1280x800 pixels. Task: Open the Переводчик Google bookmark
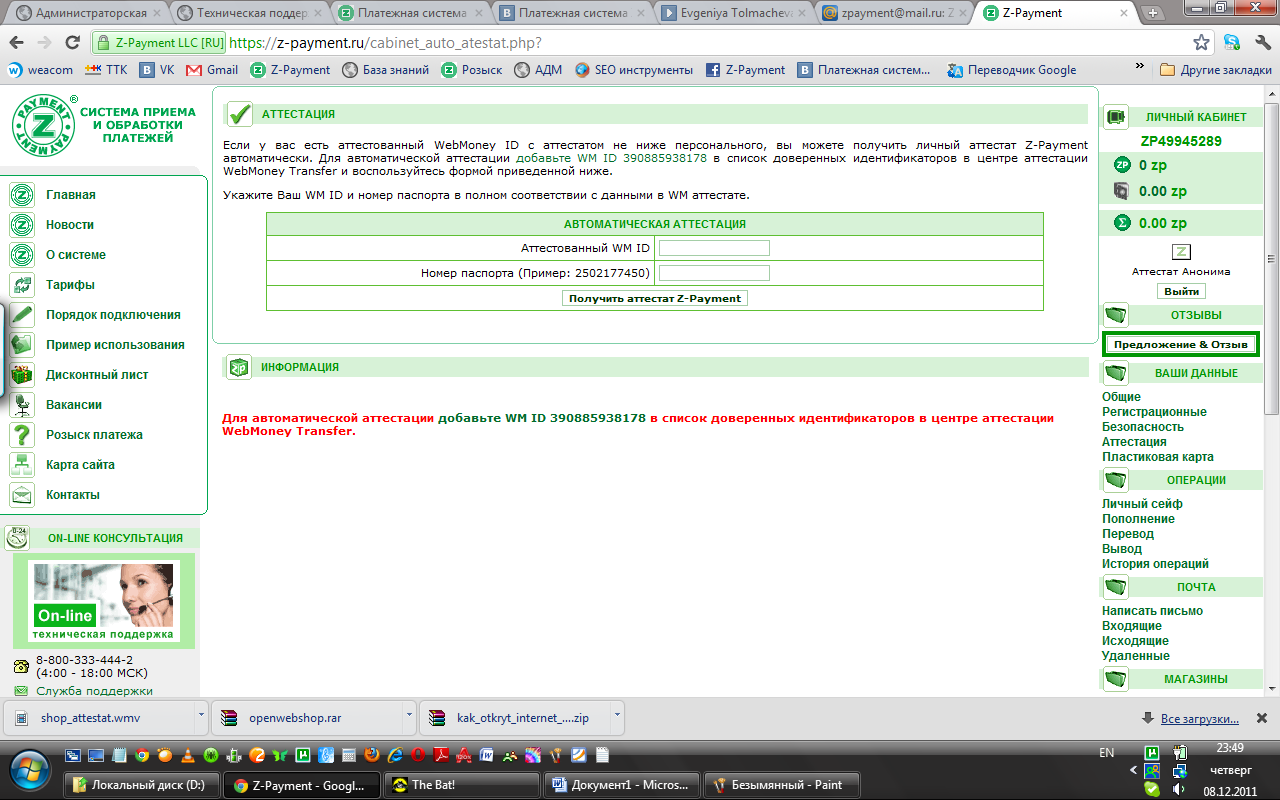pos(1012,70)
